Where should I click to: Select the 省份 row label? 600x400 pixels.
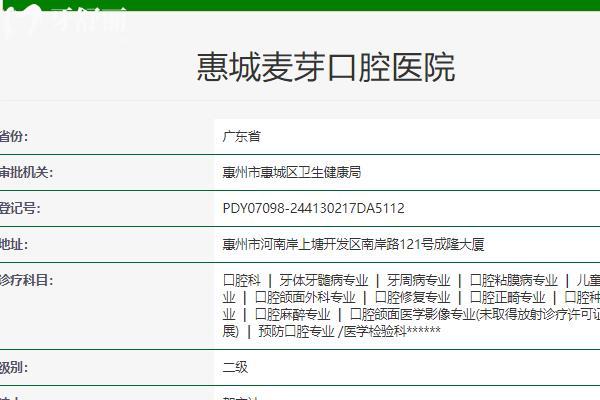point(14,136)
